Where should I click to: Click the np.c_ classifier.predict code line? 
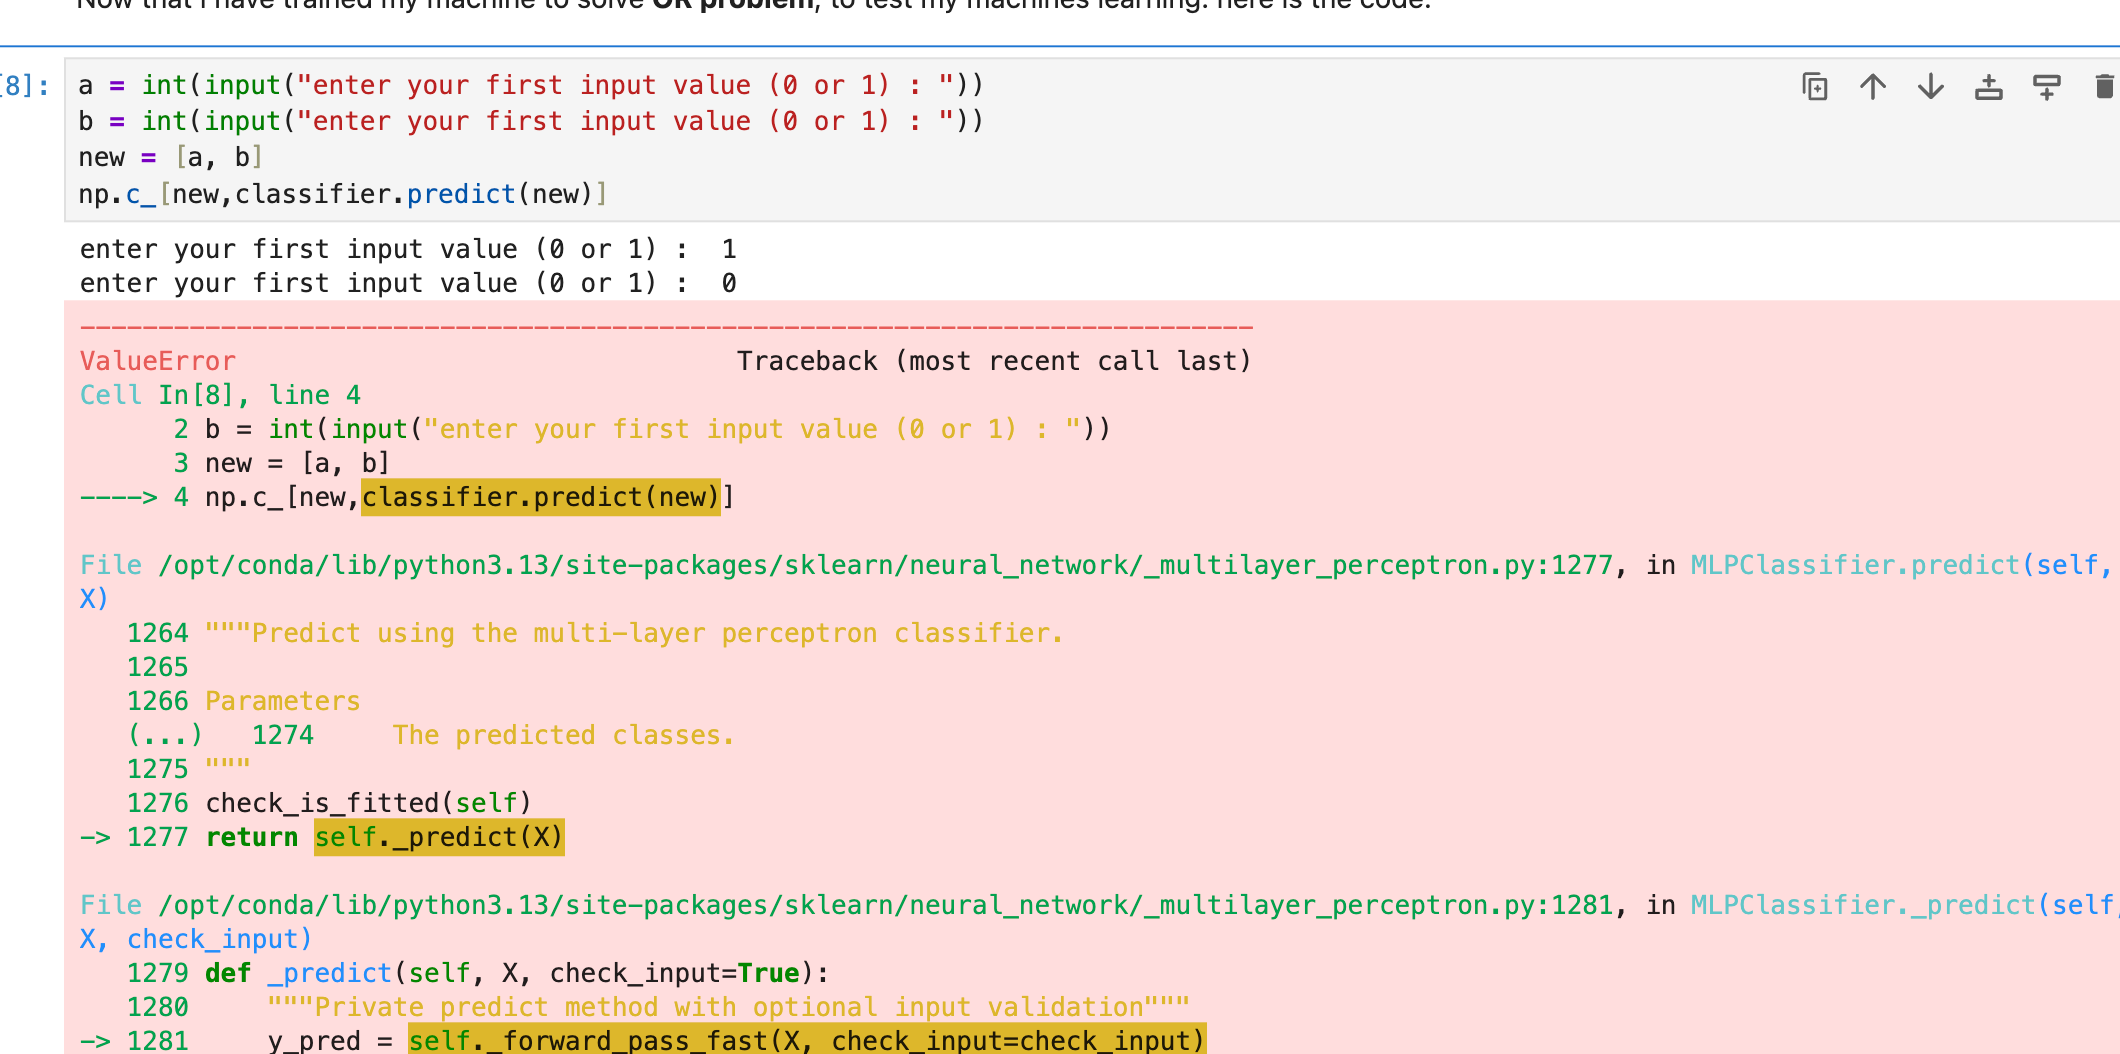[x=342, y=194]
